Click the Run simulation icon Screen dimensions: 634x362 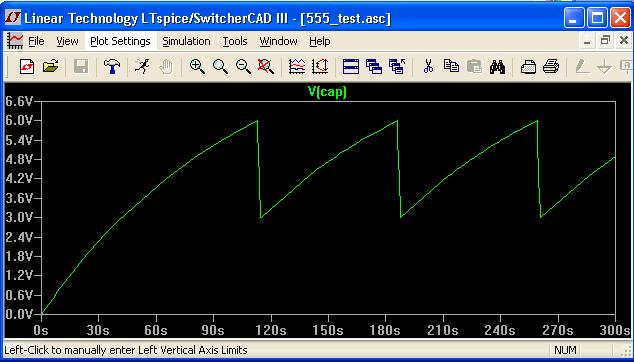pyautogui.click(x=142, y=66)
